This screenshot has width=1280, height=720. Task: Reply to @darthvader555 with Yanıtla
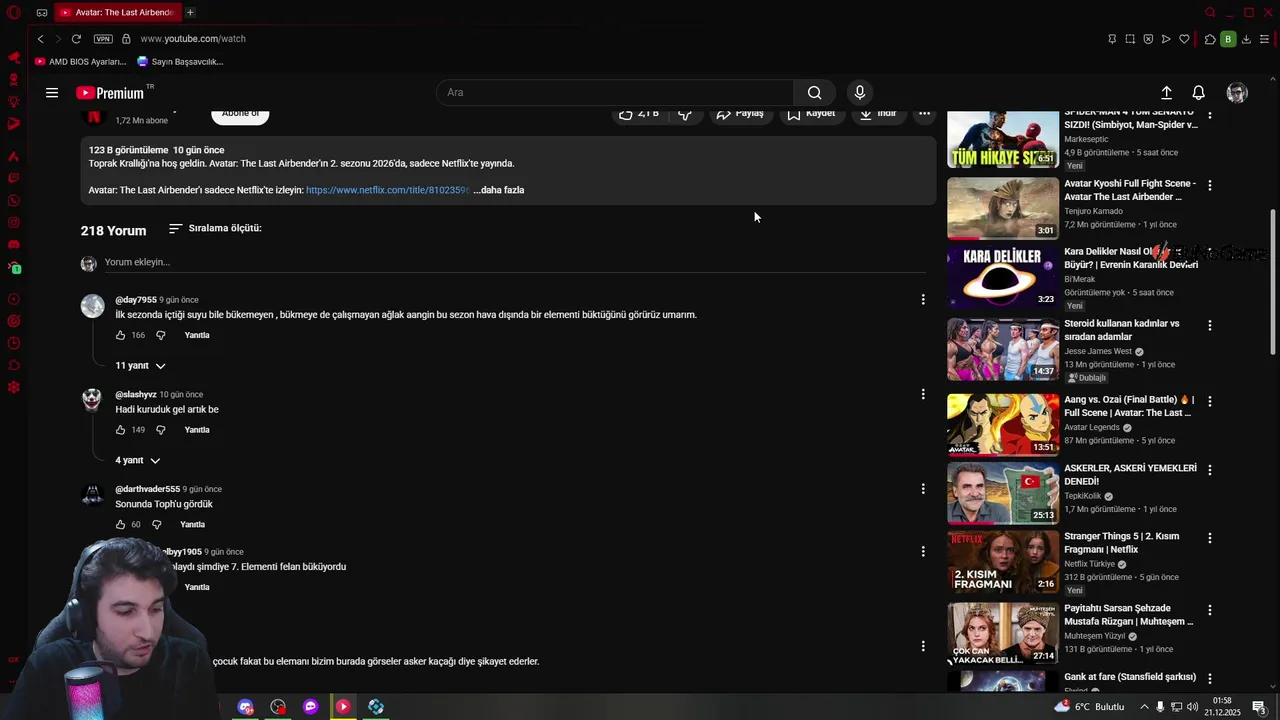click(192, 524)
